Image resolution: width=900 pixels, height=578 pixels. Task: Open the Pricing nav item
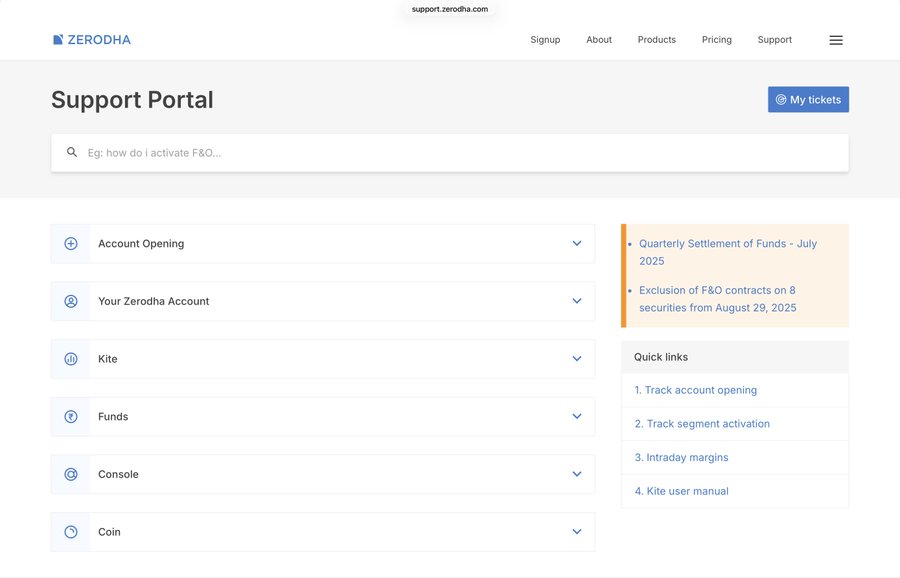[x=716, y=40]
